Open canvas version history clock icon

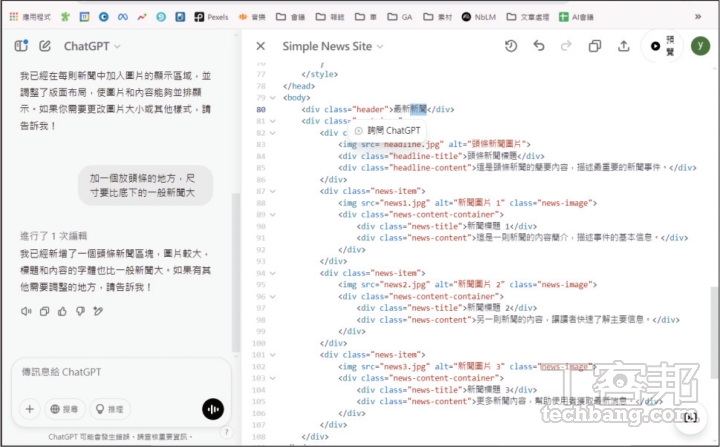(x=511, y=46)
